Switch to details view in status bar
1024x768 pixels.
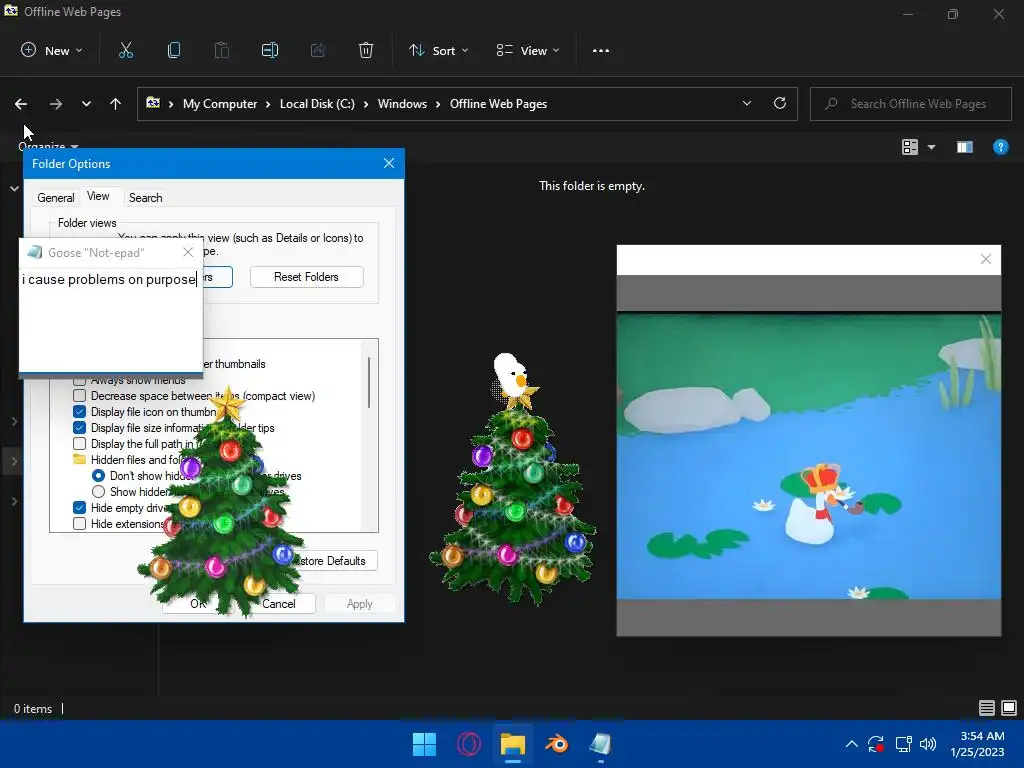click(x=987, y=708)
